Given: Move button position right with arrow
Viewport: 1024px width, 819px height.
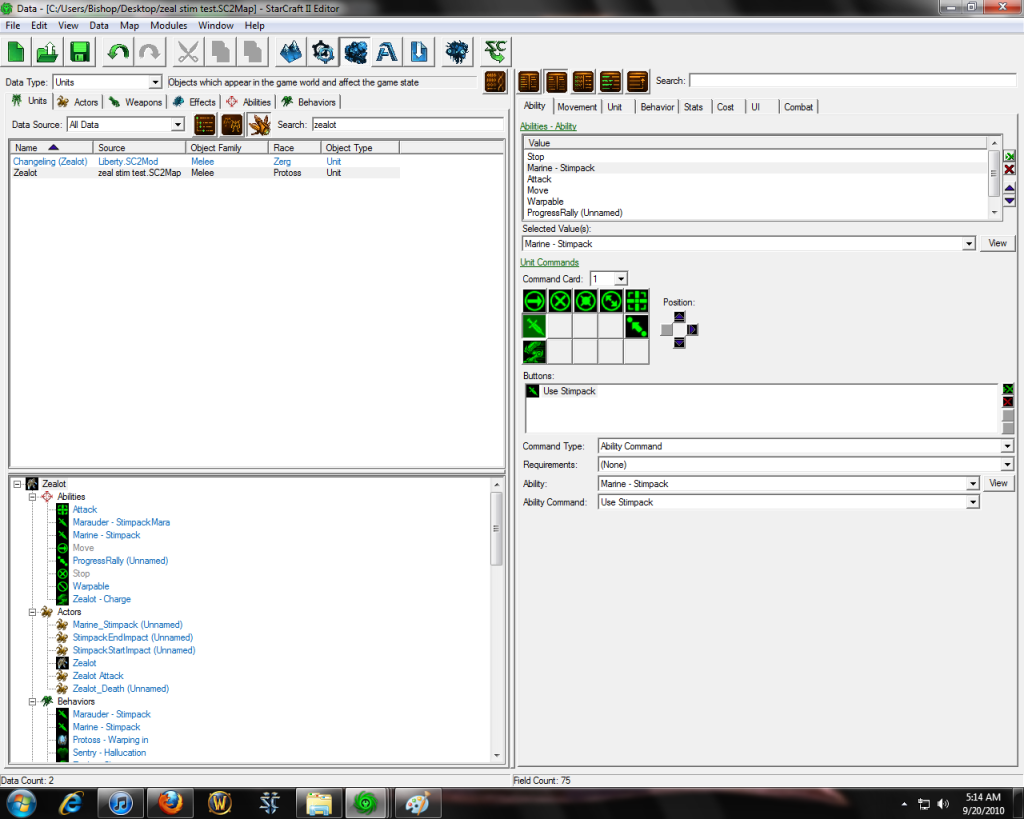Looking at the screenshot, I should point(692,330).
